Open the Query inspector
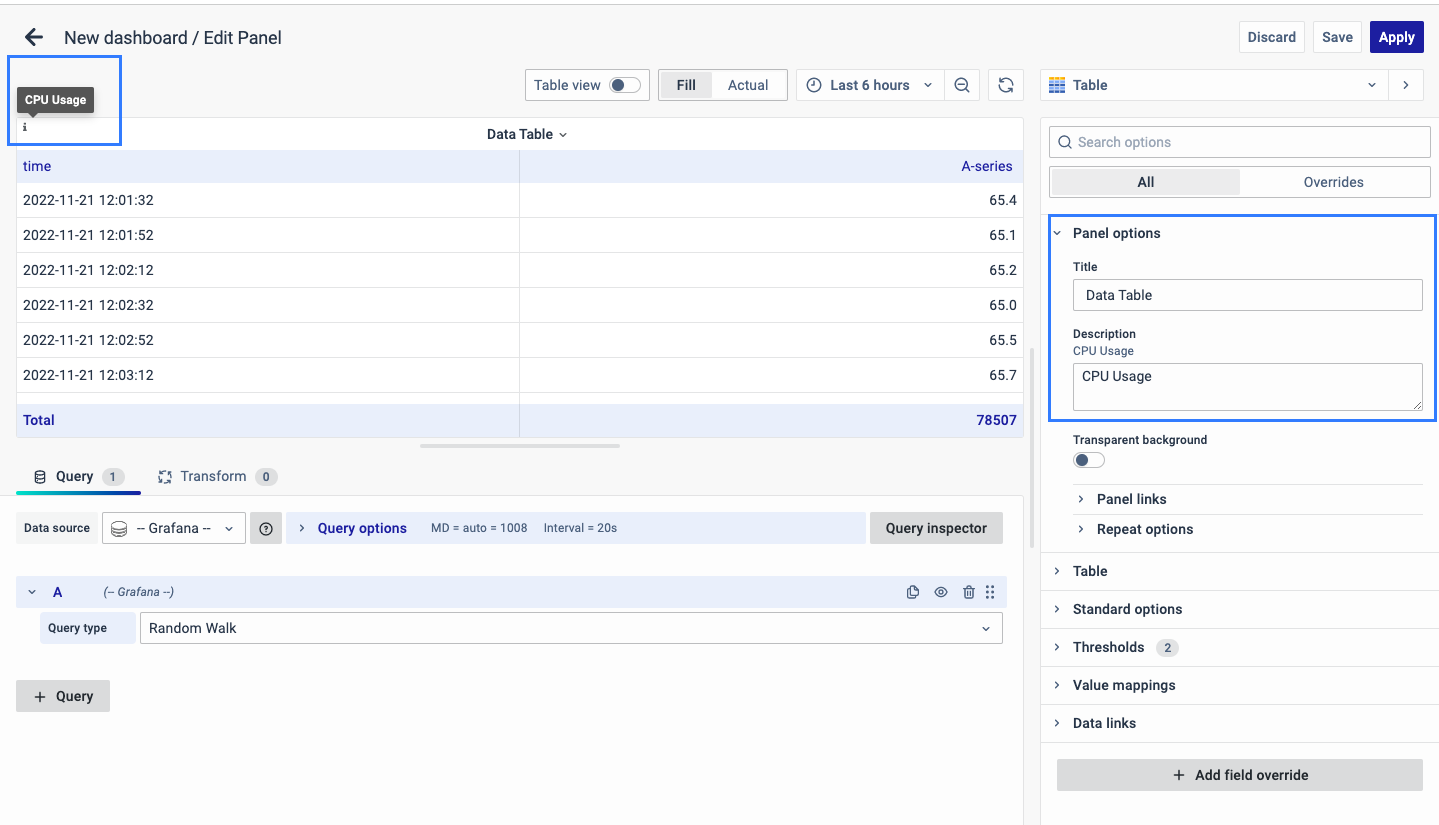 [935, 528]
